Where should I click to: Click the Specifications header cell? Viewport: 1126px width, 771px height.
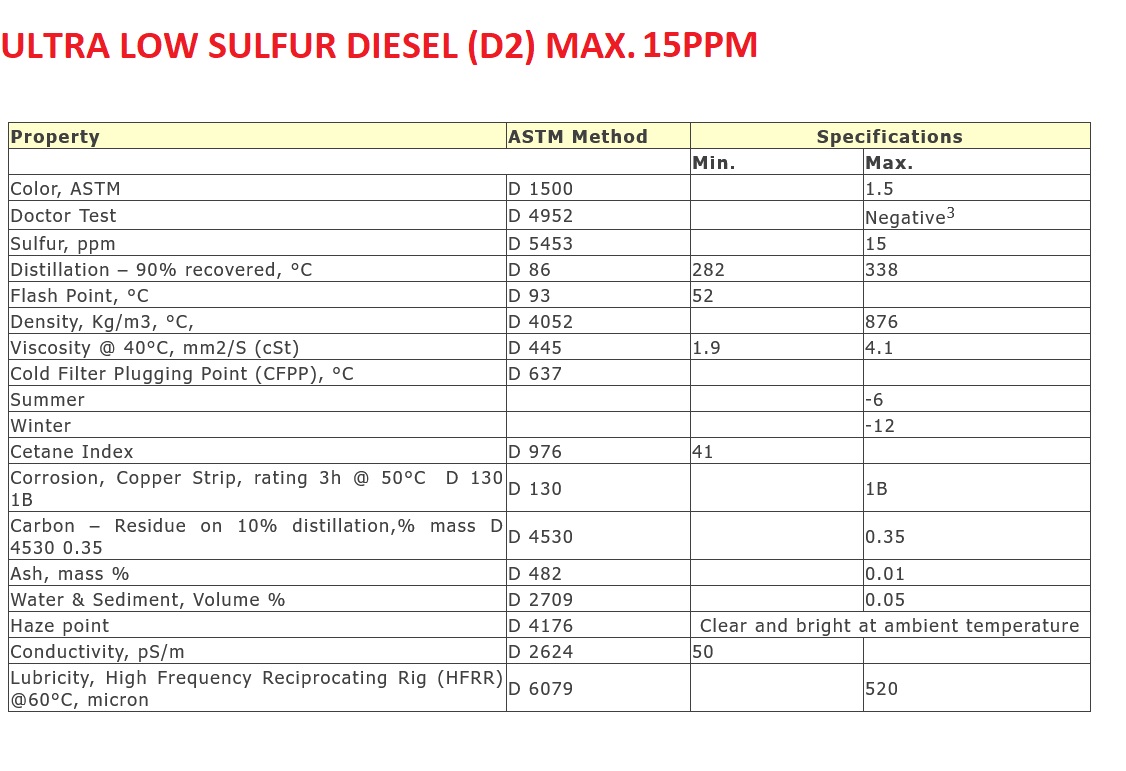[x=889, y=137]
